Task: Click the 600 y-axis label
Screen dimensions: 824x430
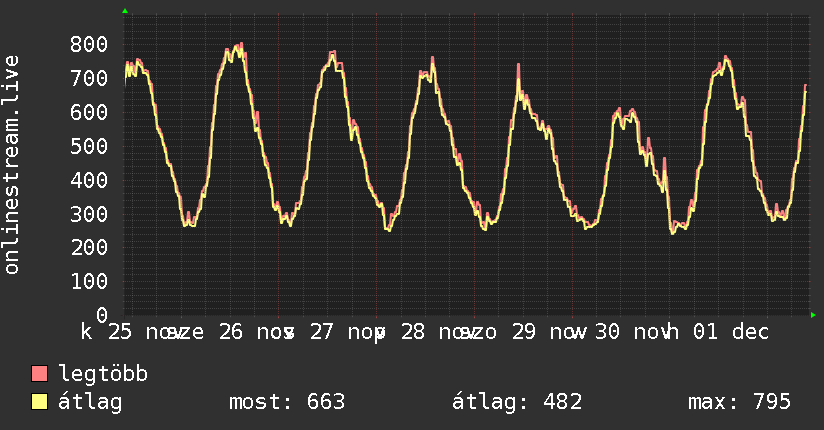Action: pyautogui.click(x=89, y=112)
